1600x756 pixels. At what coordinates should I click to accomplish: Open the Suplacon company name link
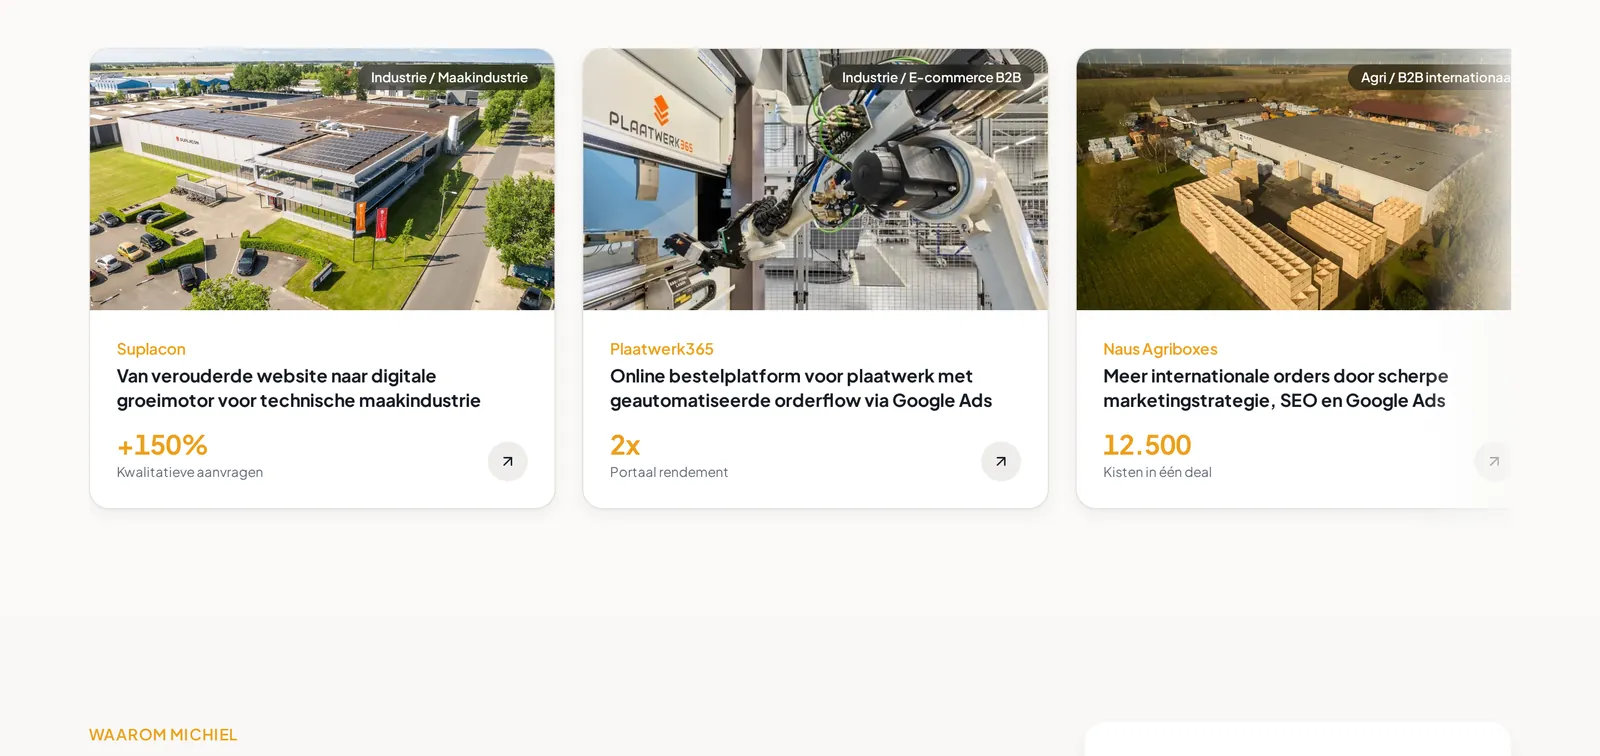[x=151, y=349]
